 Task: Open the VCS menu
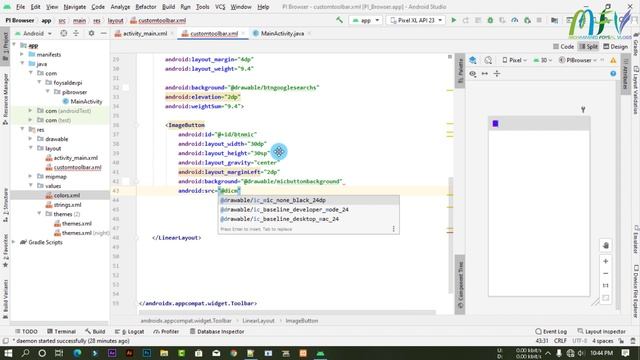pyautogui.click(x=220, y=7)
